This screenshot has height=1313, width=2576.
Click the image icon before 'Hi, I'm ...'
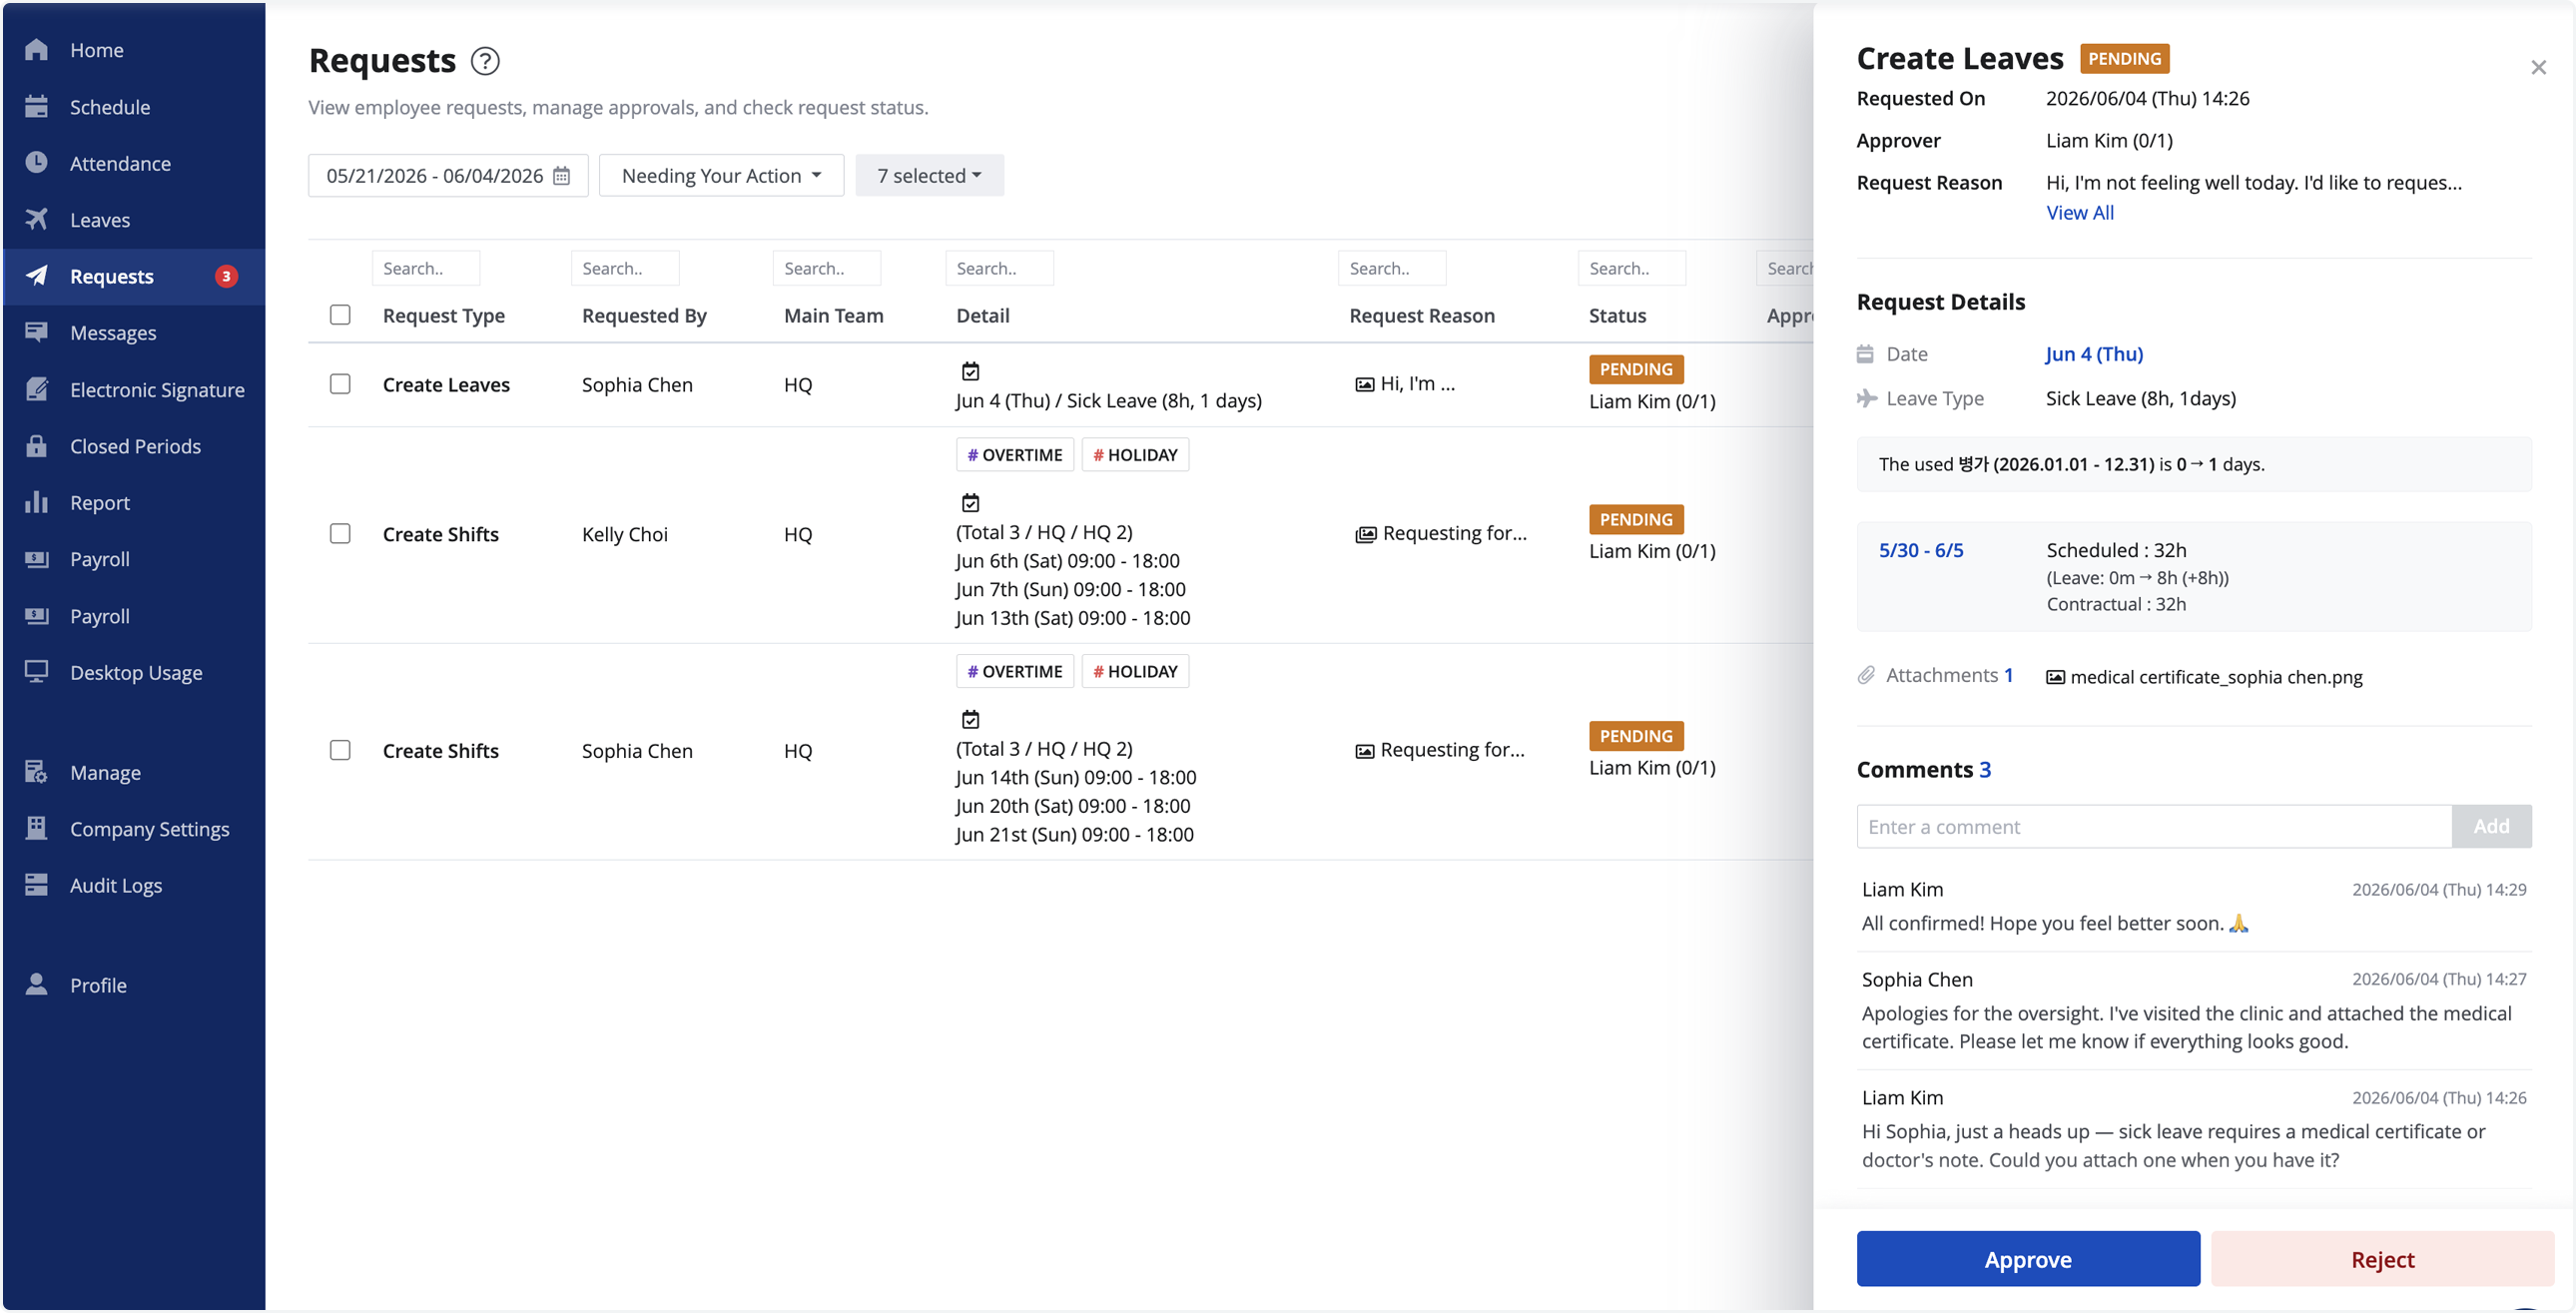coord(1364,385)
